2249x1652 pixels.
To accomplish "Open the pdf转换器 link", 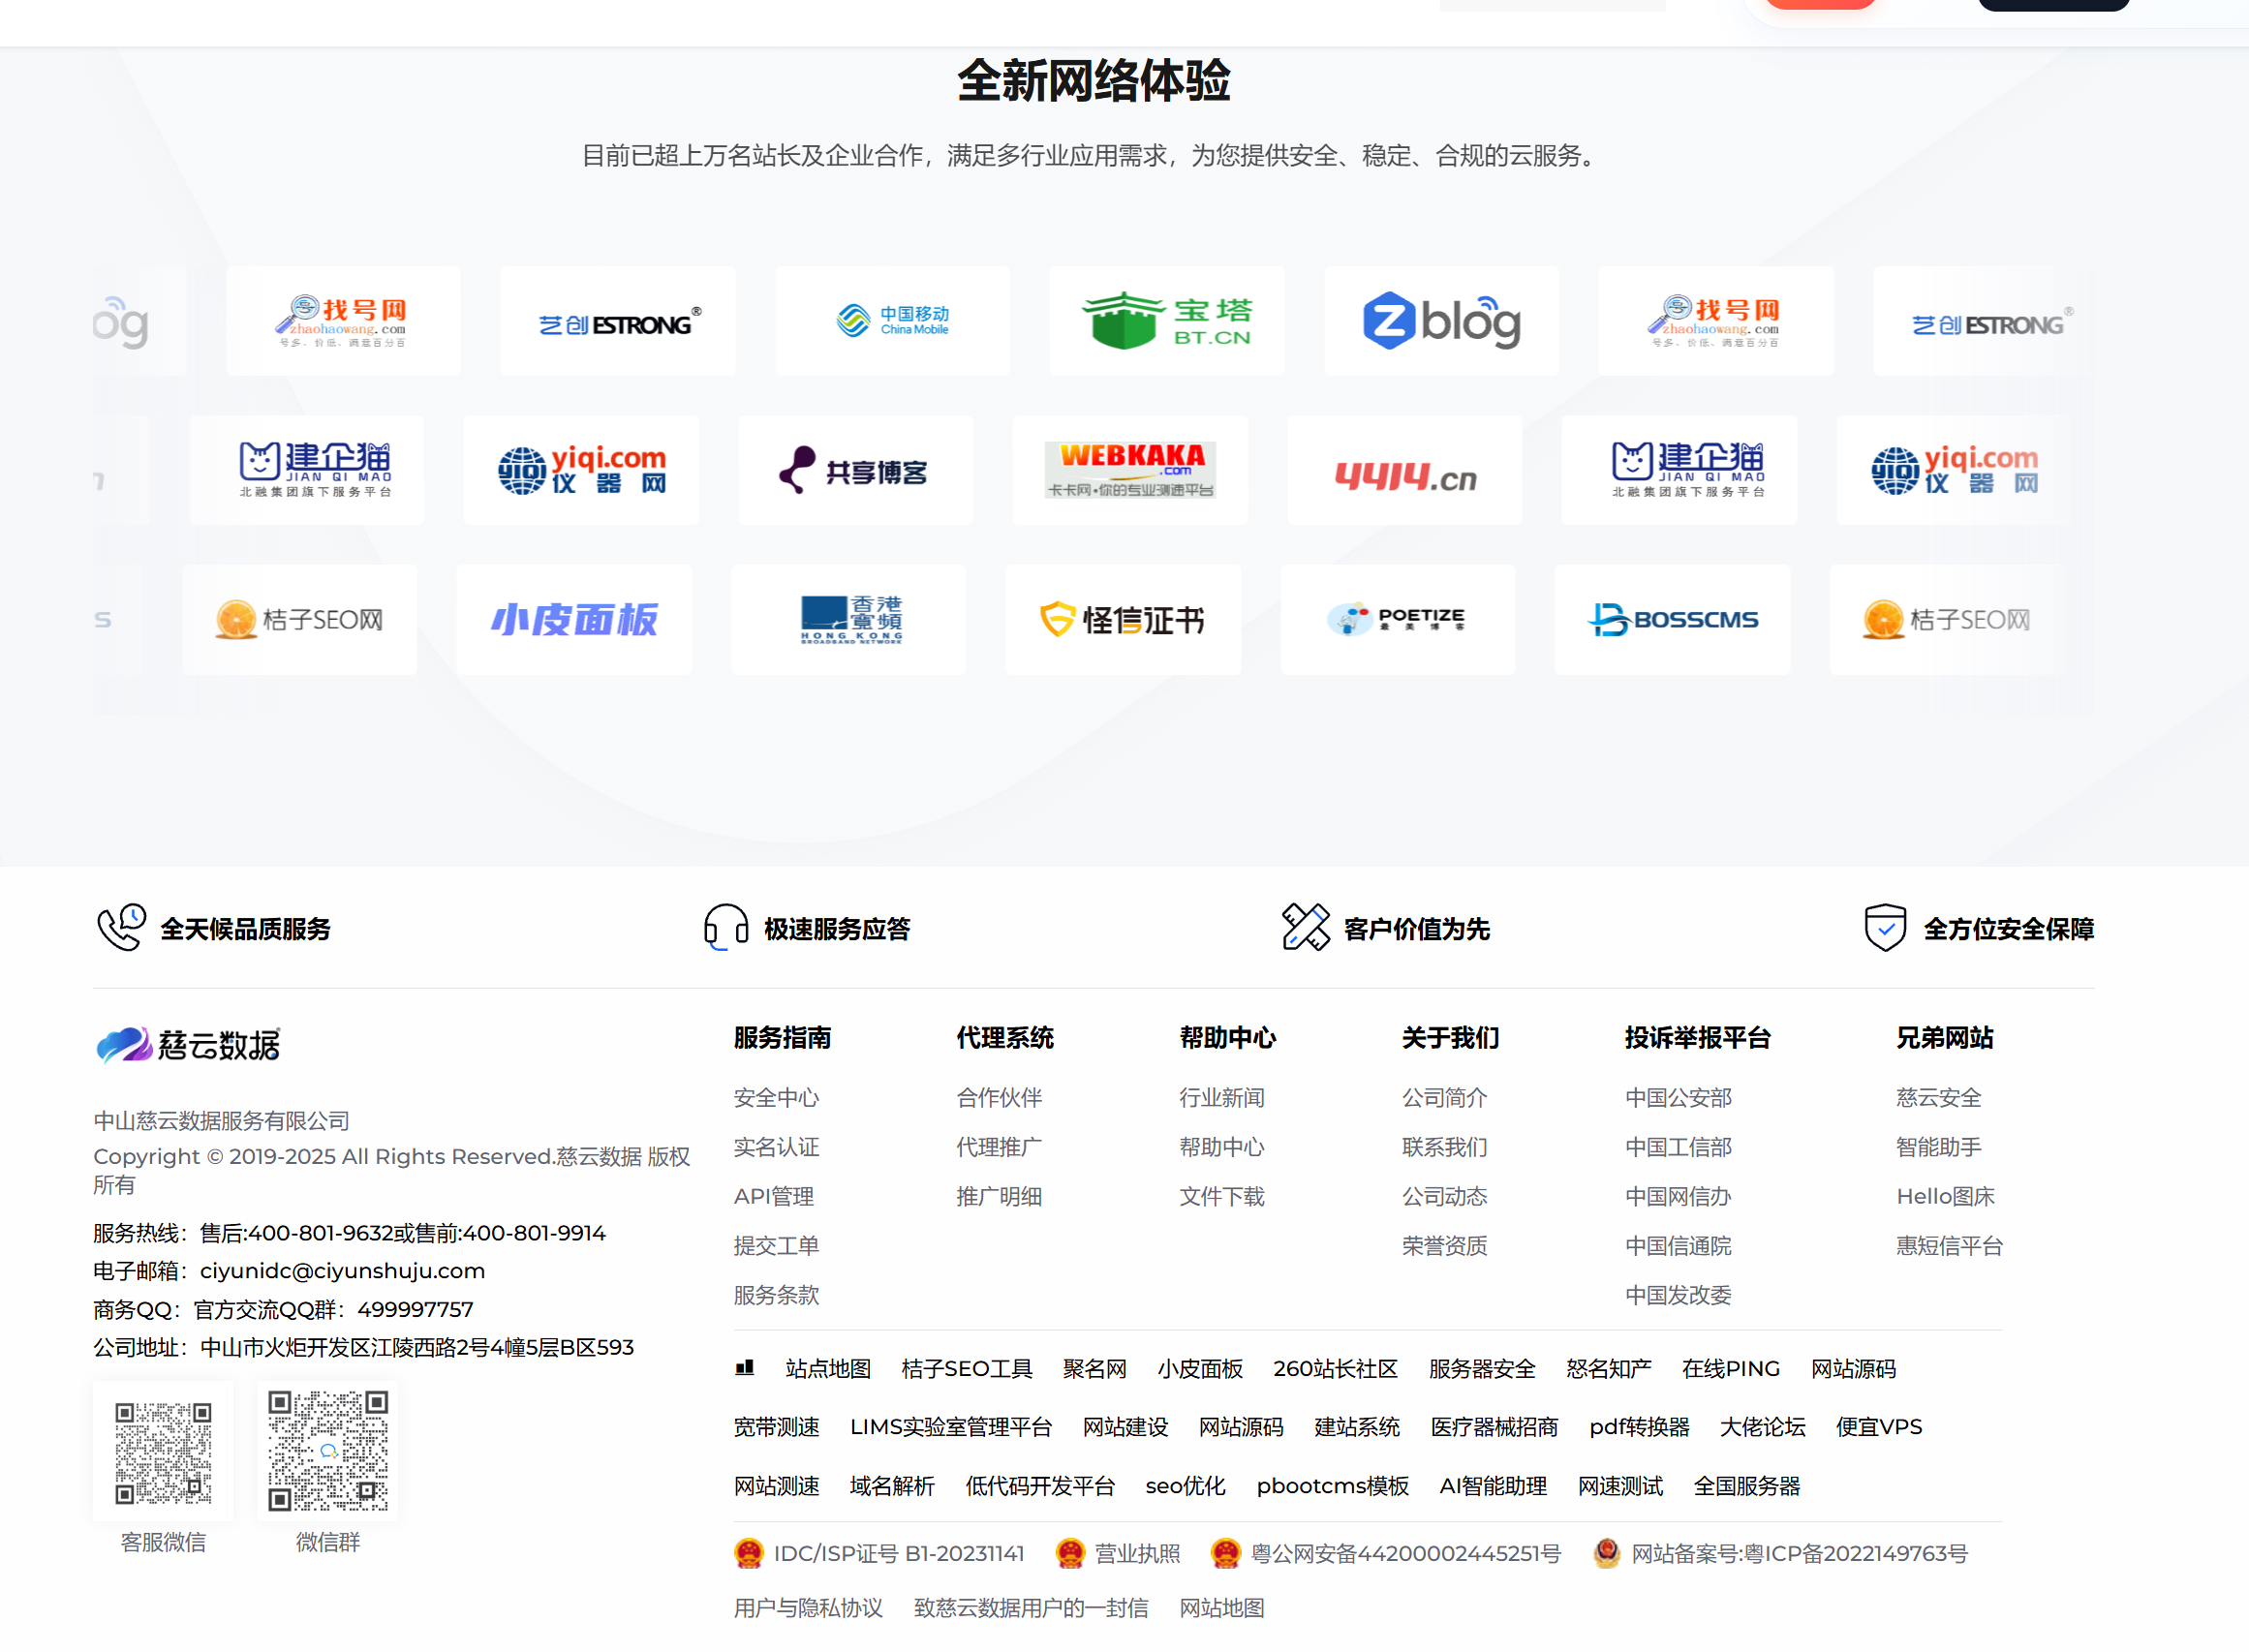I will tap(1640, 1428).
